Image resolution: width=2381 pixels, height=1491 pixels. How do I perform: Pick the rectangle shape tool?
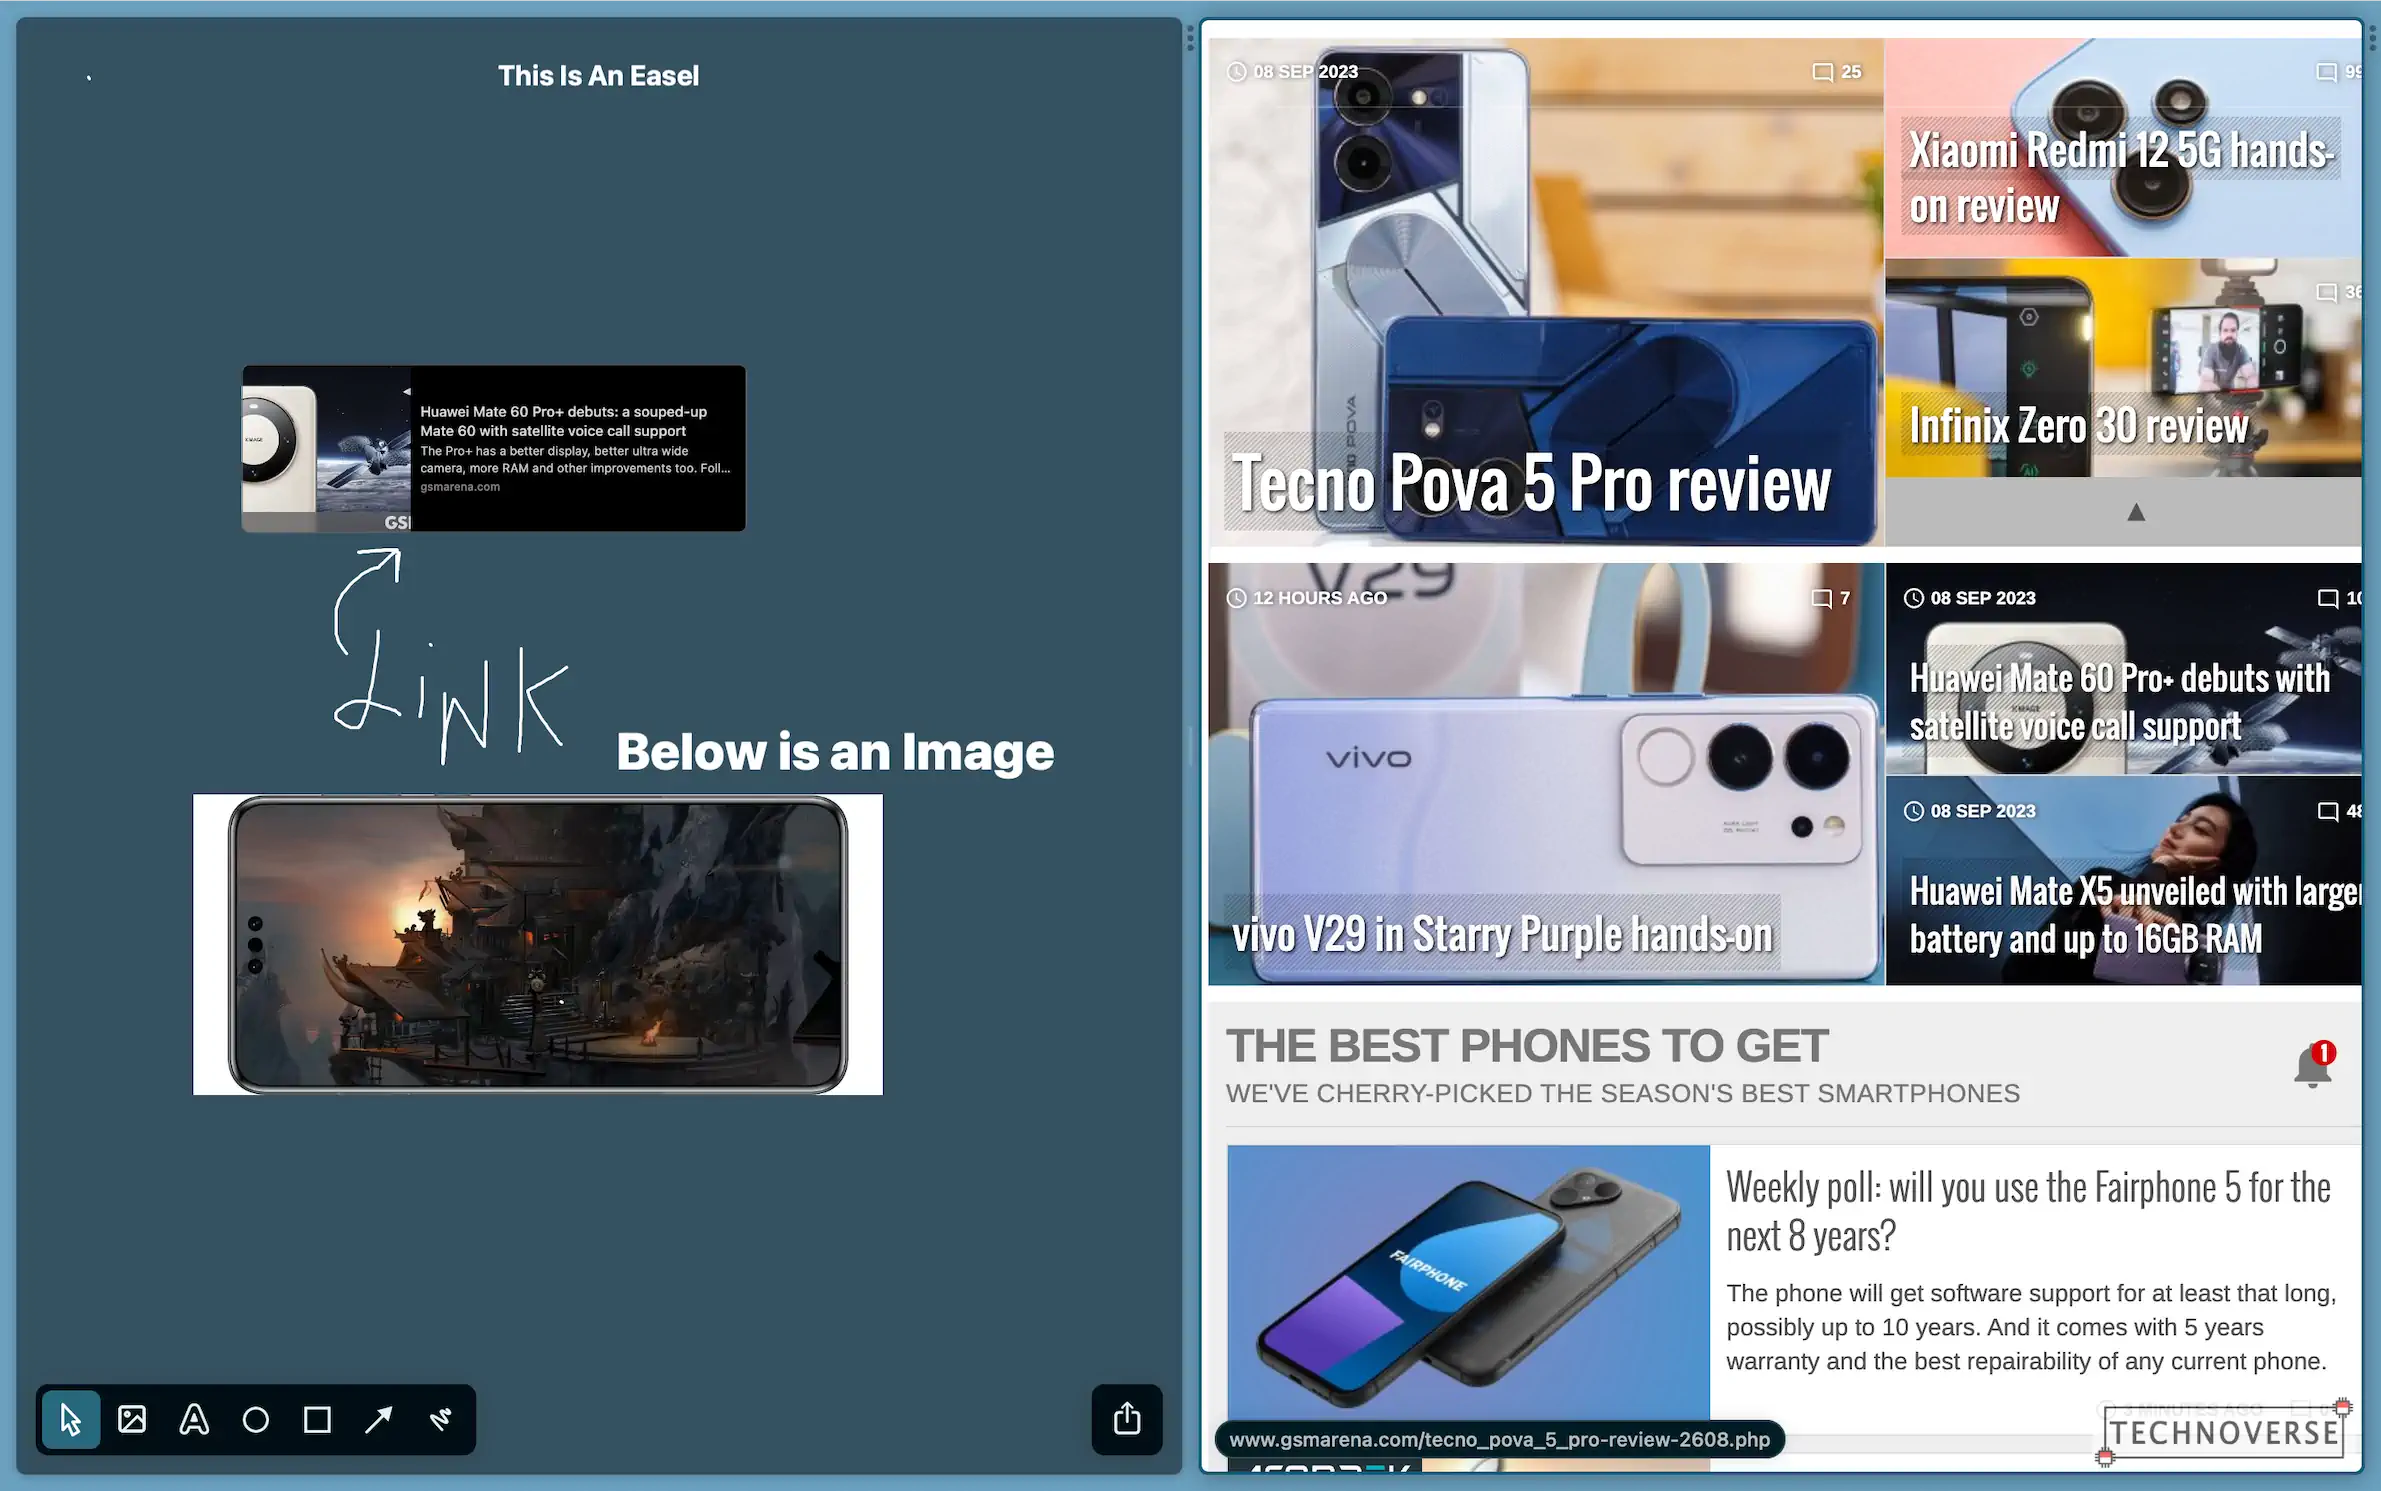point(318,1420)
